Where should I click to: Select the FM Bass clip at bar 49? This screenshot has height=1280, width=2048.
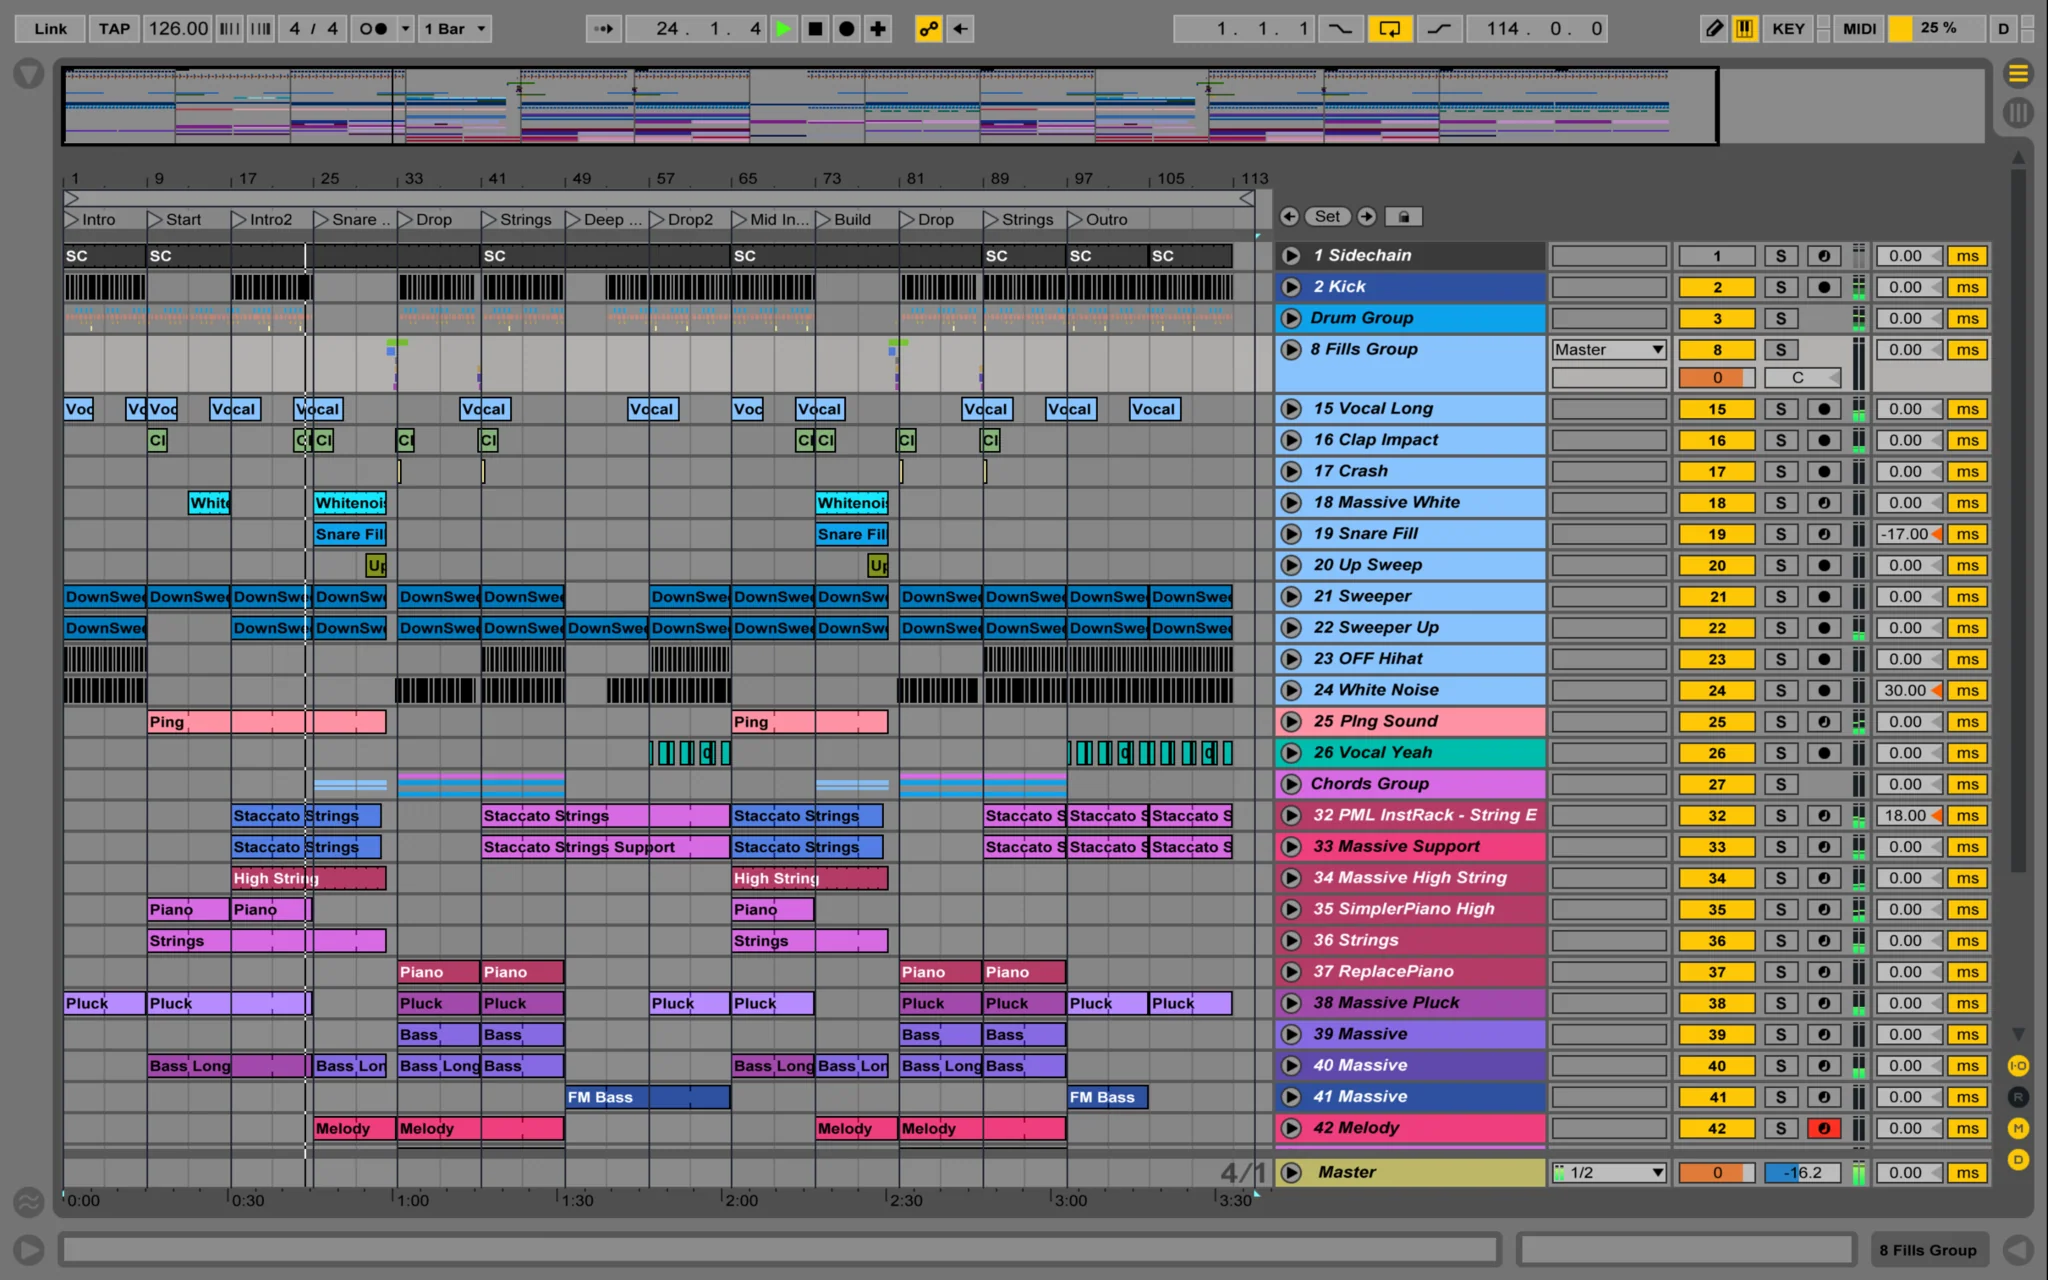[x=648, y=1097]
